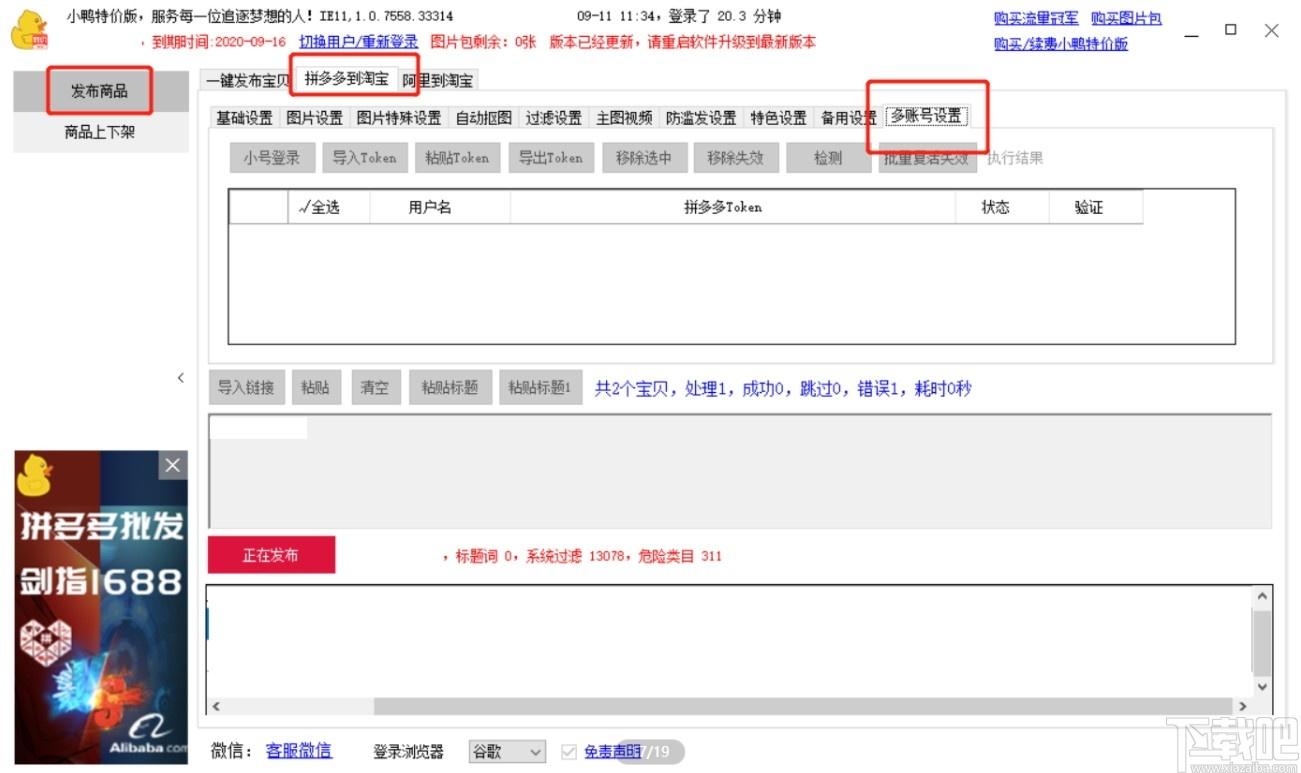Open the 过滤设置 settings tab
This screenshot has height=773, width=1301.
tap(553, 118)
